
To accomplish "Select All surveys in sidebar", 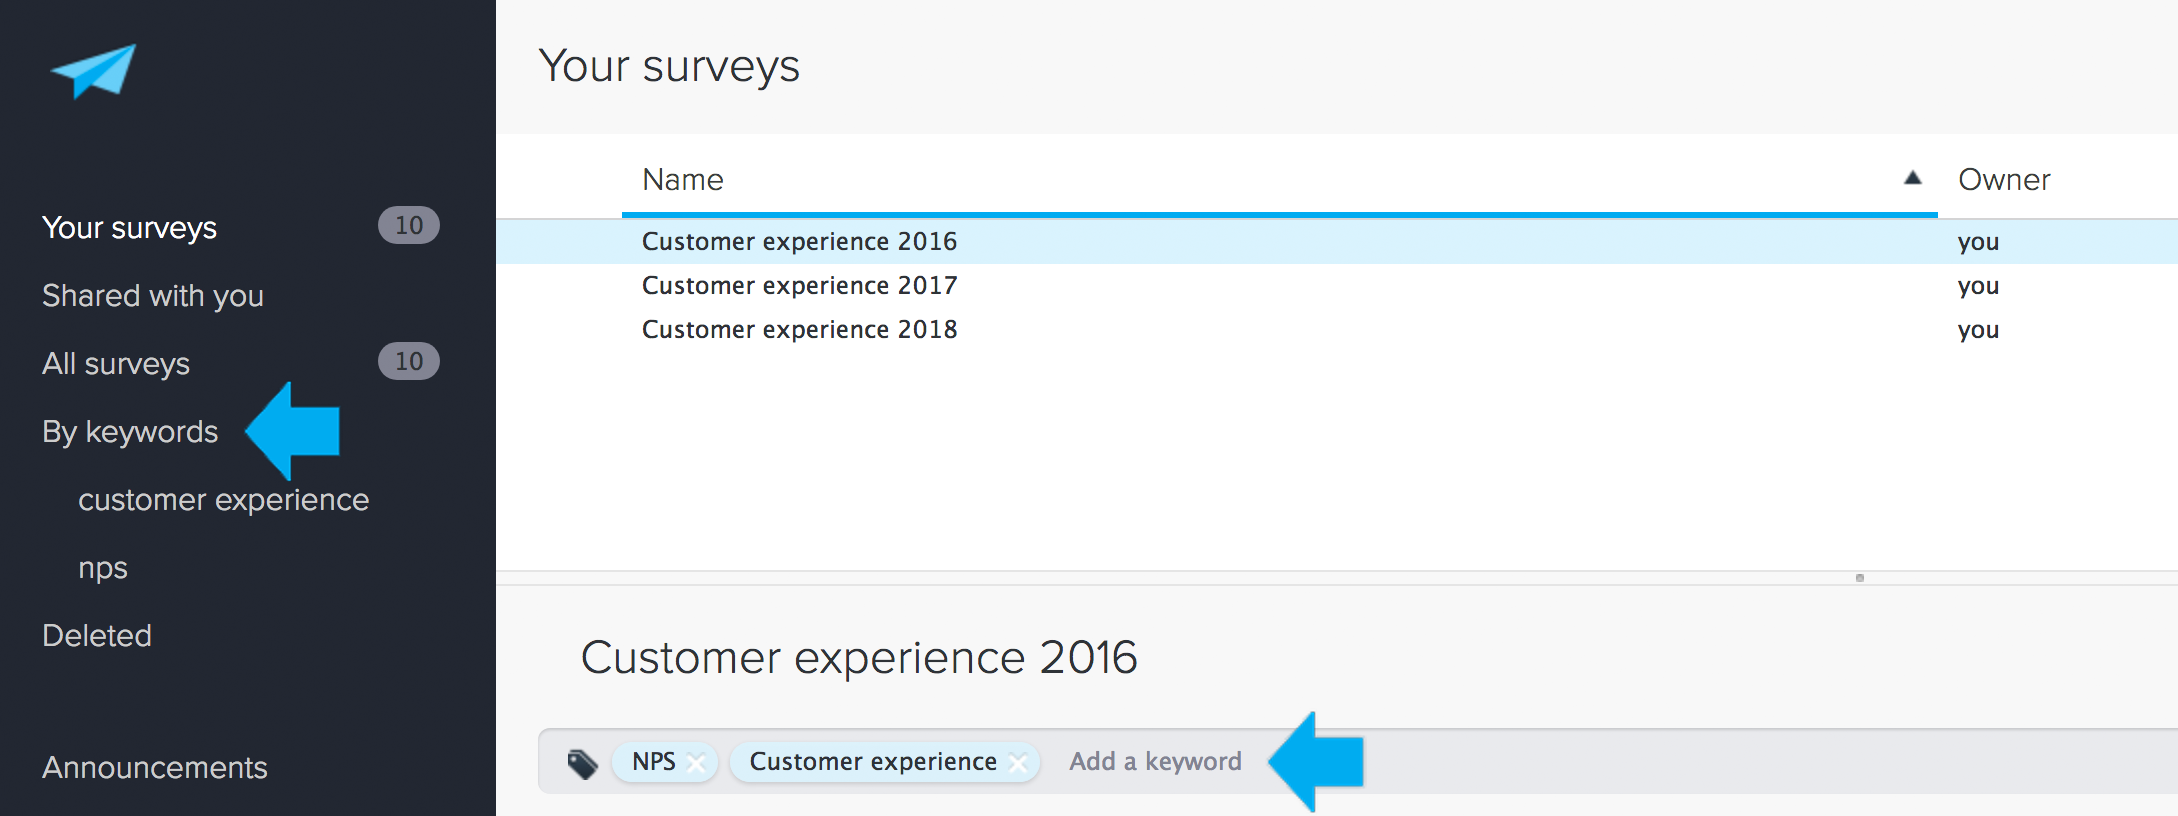I will [116, 364].
